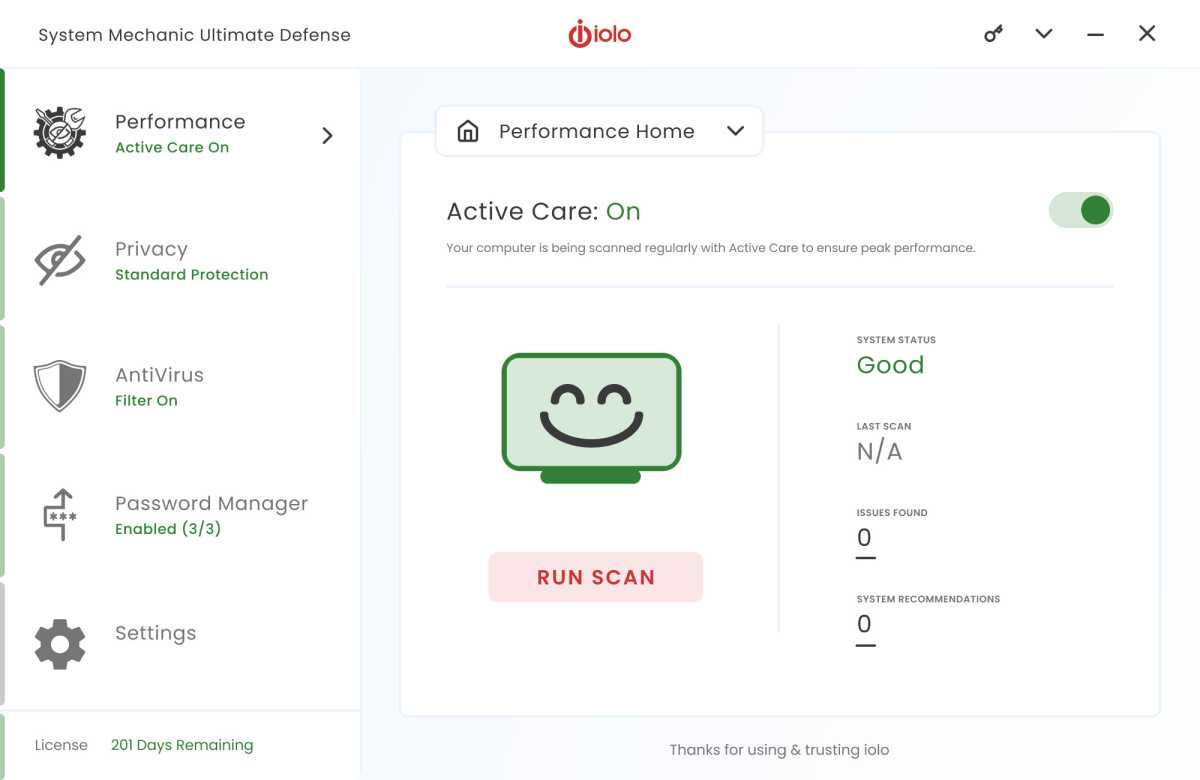
Task: Click the Performance section label
Action: 180,121
